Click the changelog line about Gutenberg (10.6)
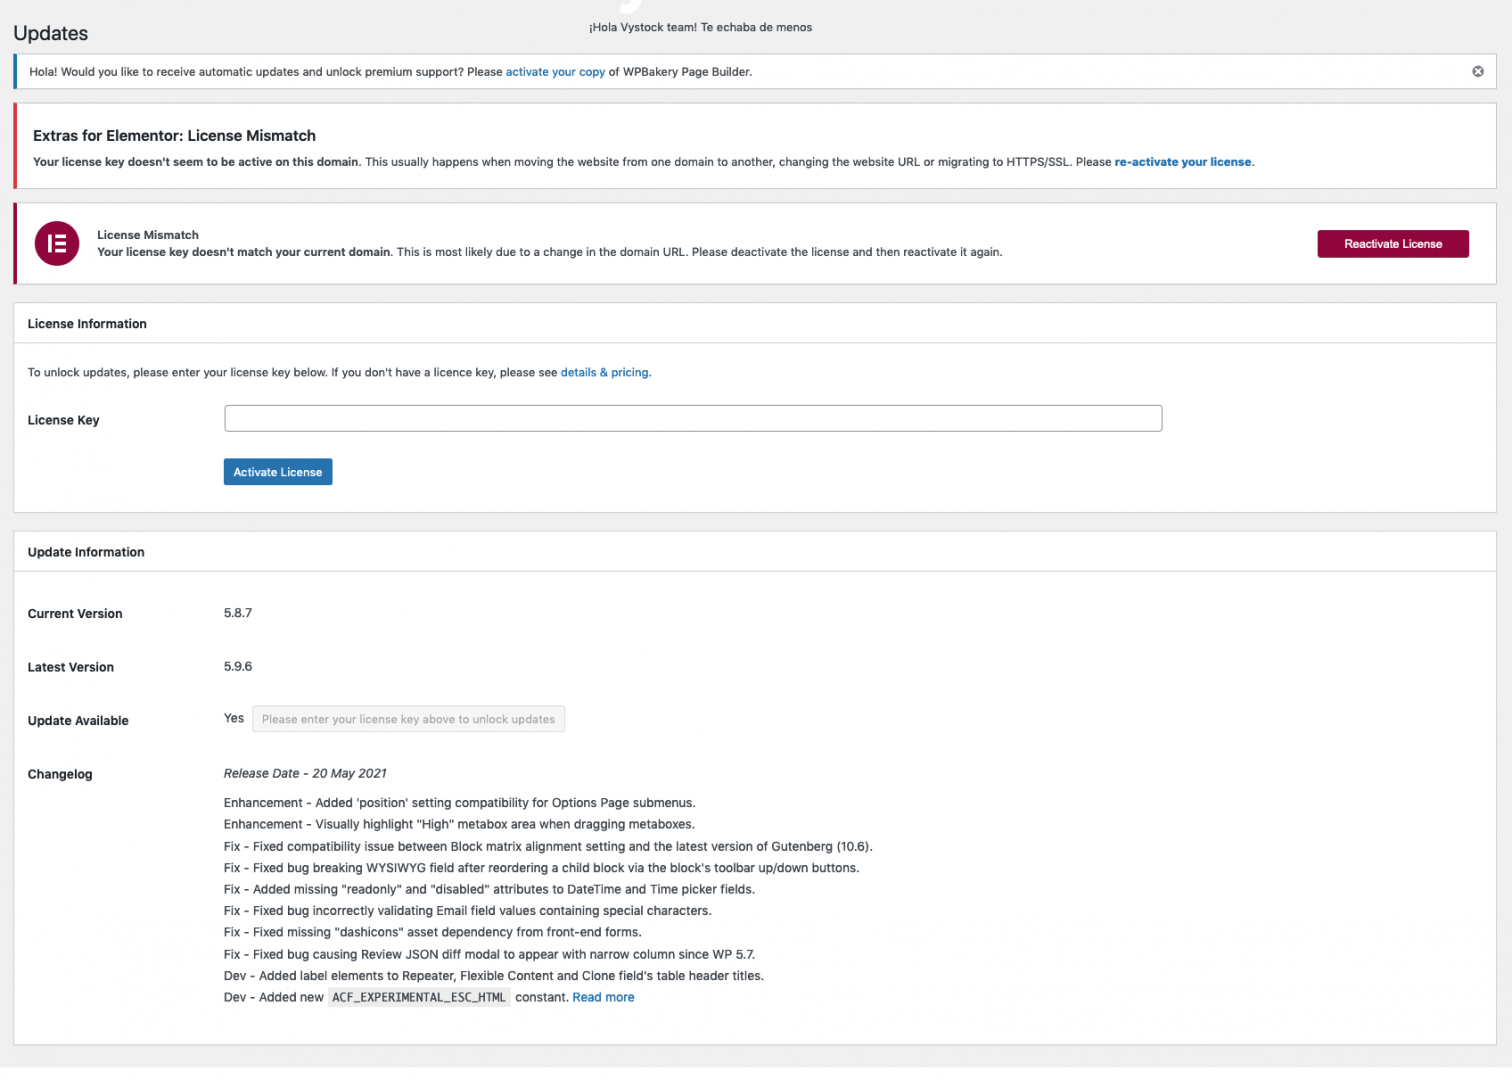The height and width of the screenshot is (1080, 1512). (548, 847)
